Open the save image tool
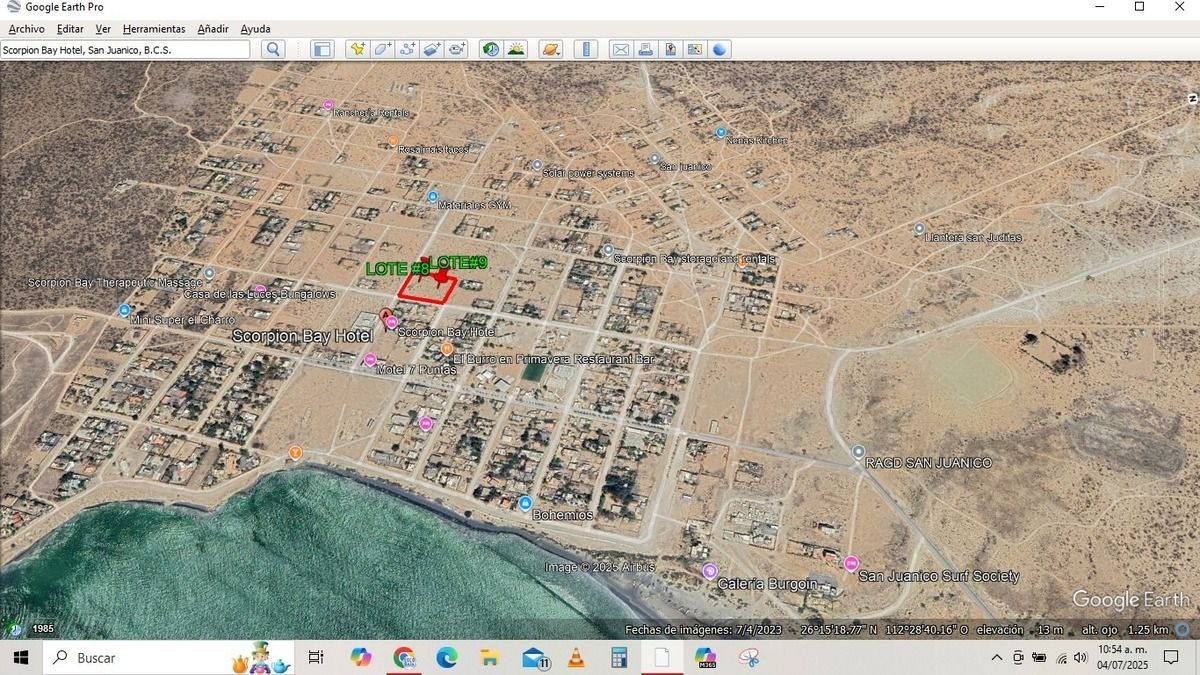The height and width of the screenshot is (675, 1200). [670, 49]
